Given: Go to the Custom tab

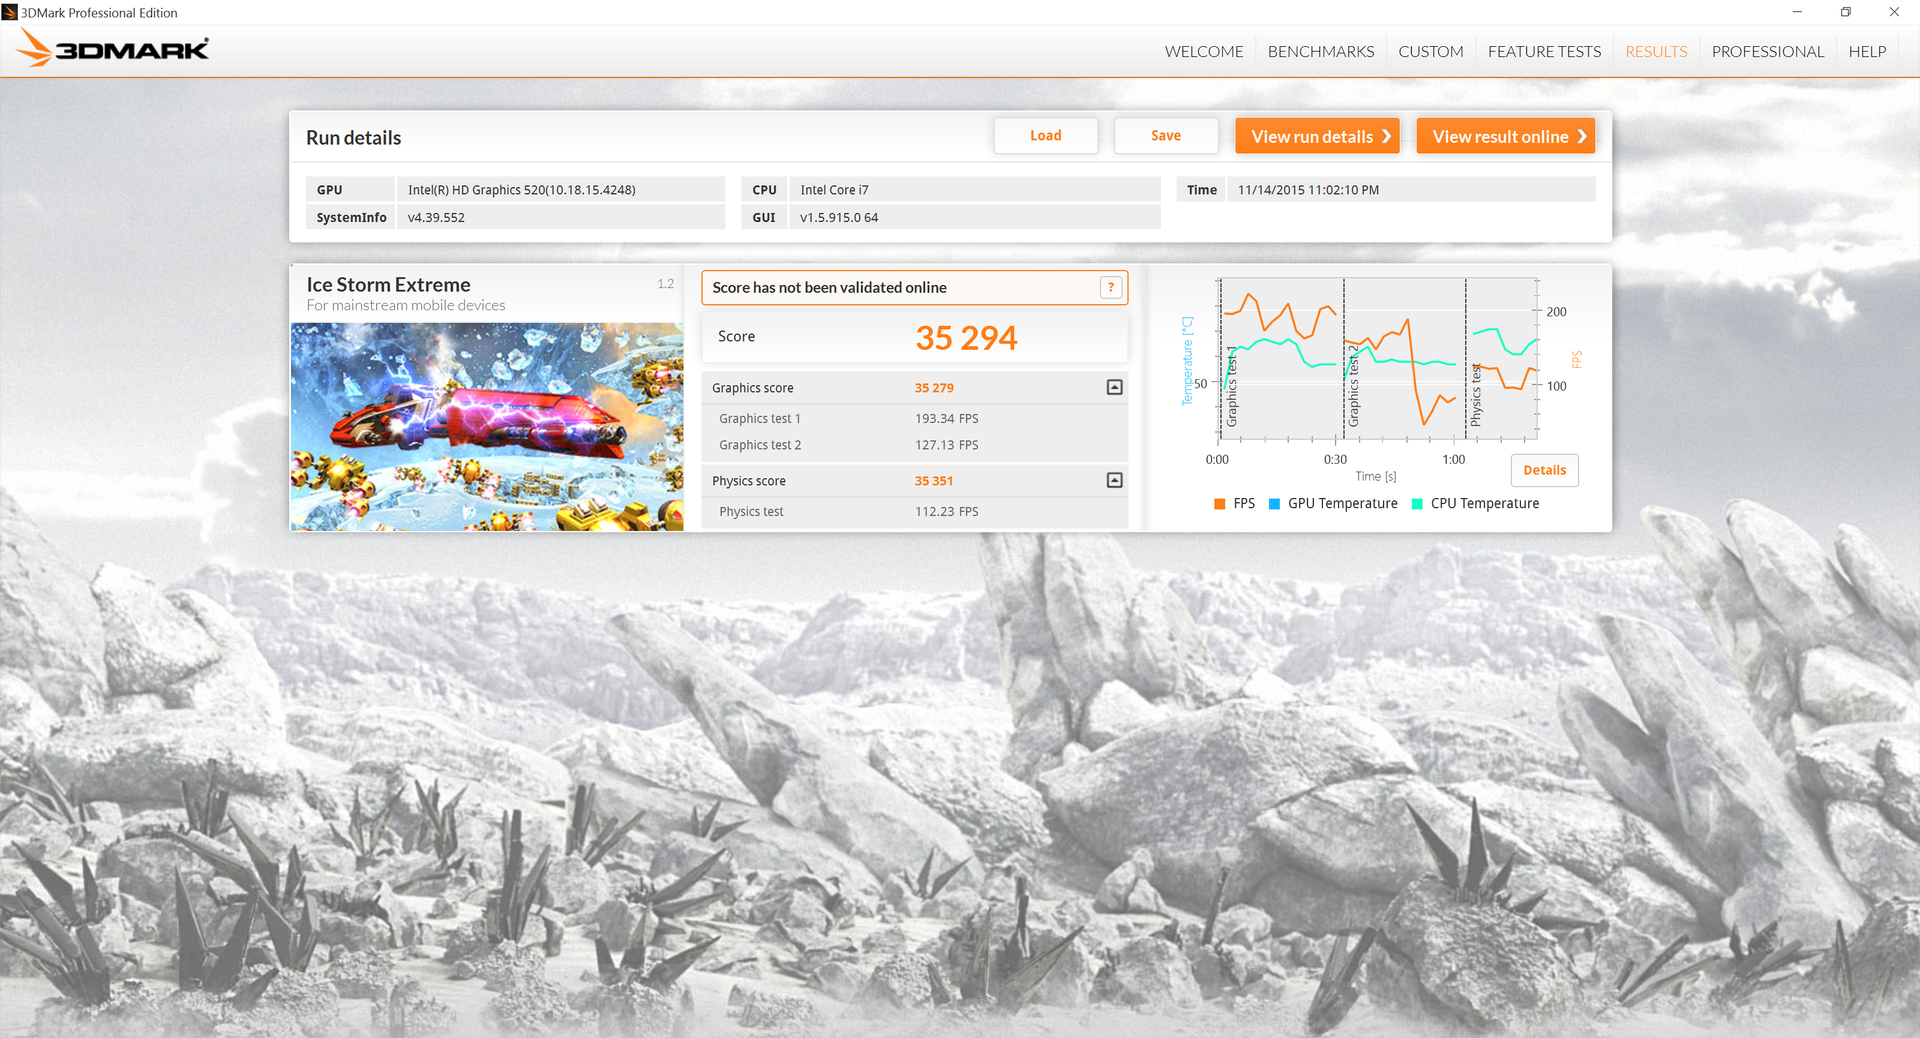Looking at the screenshot, I should tap(1431, 51).
